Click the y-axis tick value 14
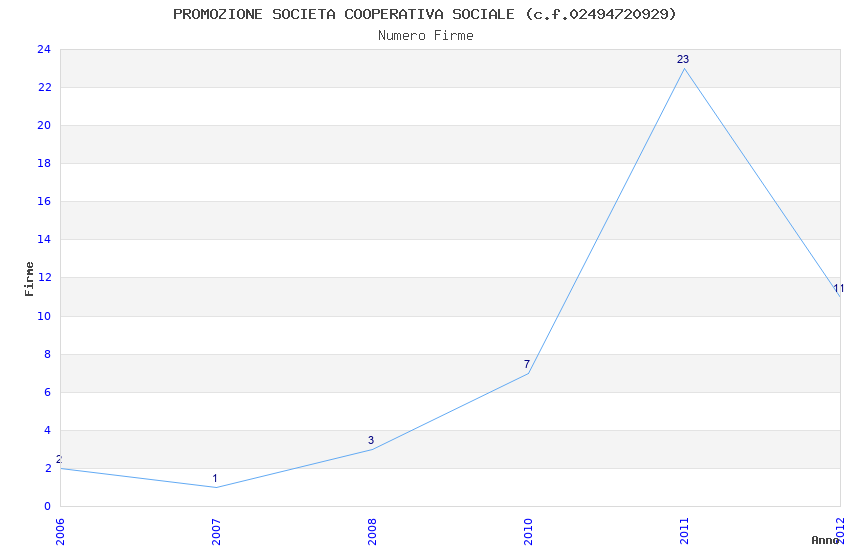 (x=44, y=240)
